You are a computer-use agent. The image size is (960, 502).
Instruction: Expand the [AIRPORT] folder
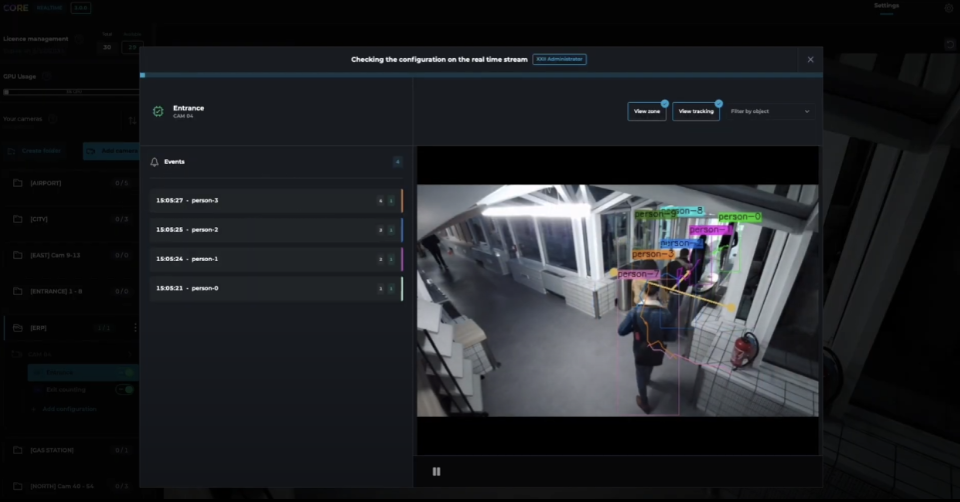pos(72,183)
